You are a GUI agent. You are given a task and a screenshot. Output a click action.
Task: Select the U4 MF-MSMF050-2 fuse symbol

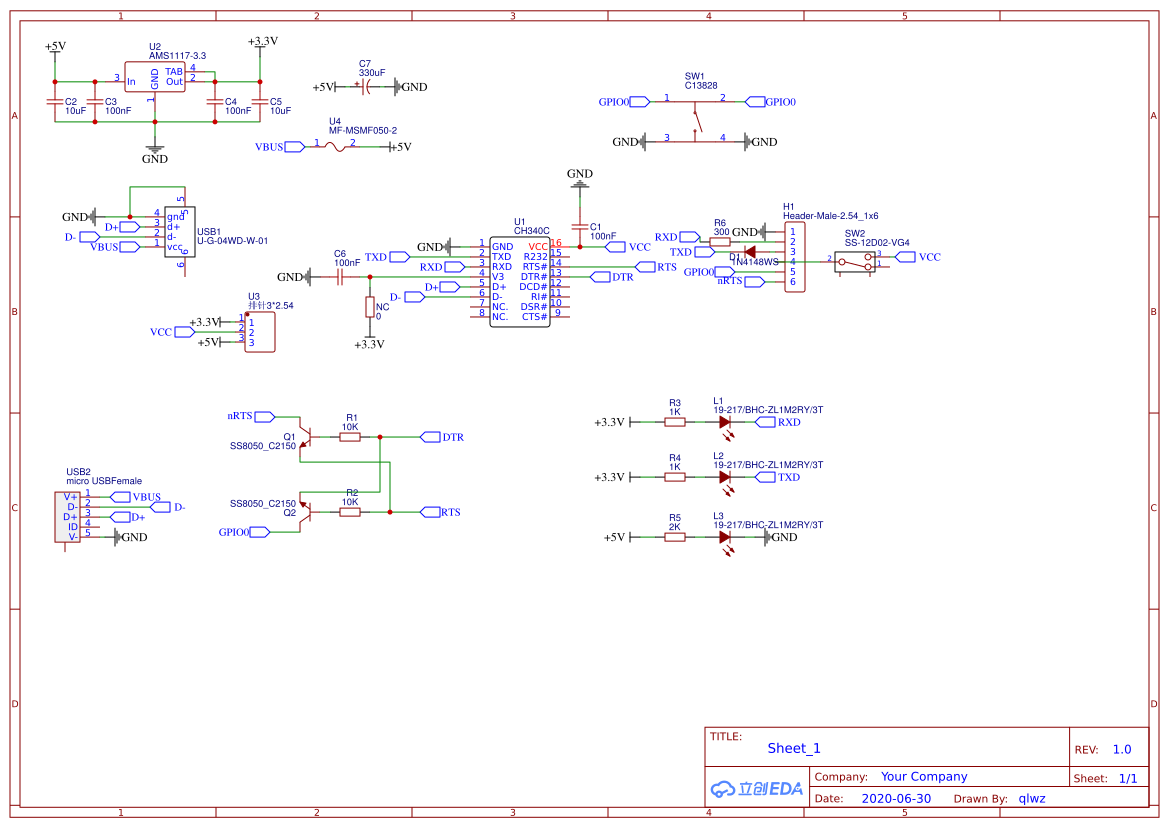click(335, 147)
